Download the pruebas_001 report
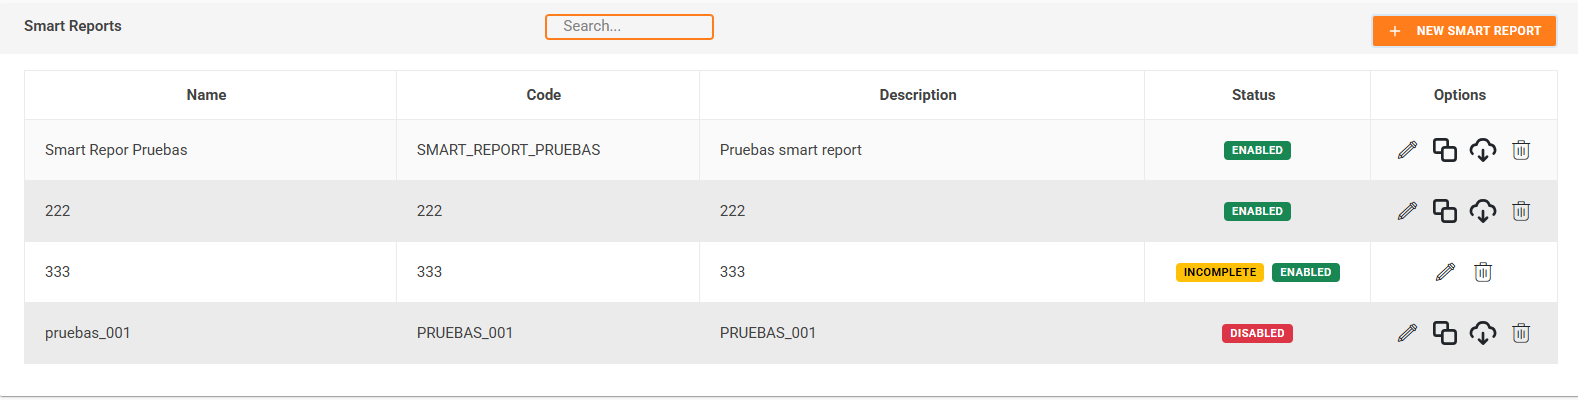The height and width of the screenshot is (400, 1578). 1483,333
